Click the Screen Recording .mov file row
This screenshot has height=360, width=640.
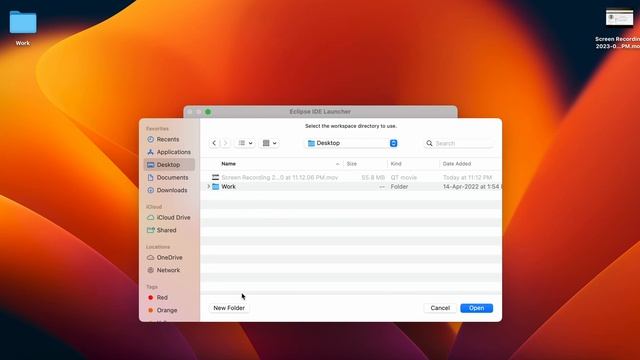click(x=351, y=178)
